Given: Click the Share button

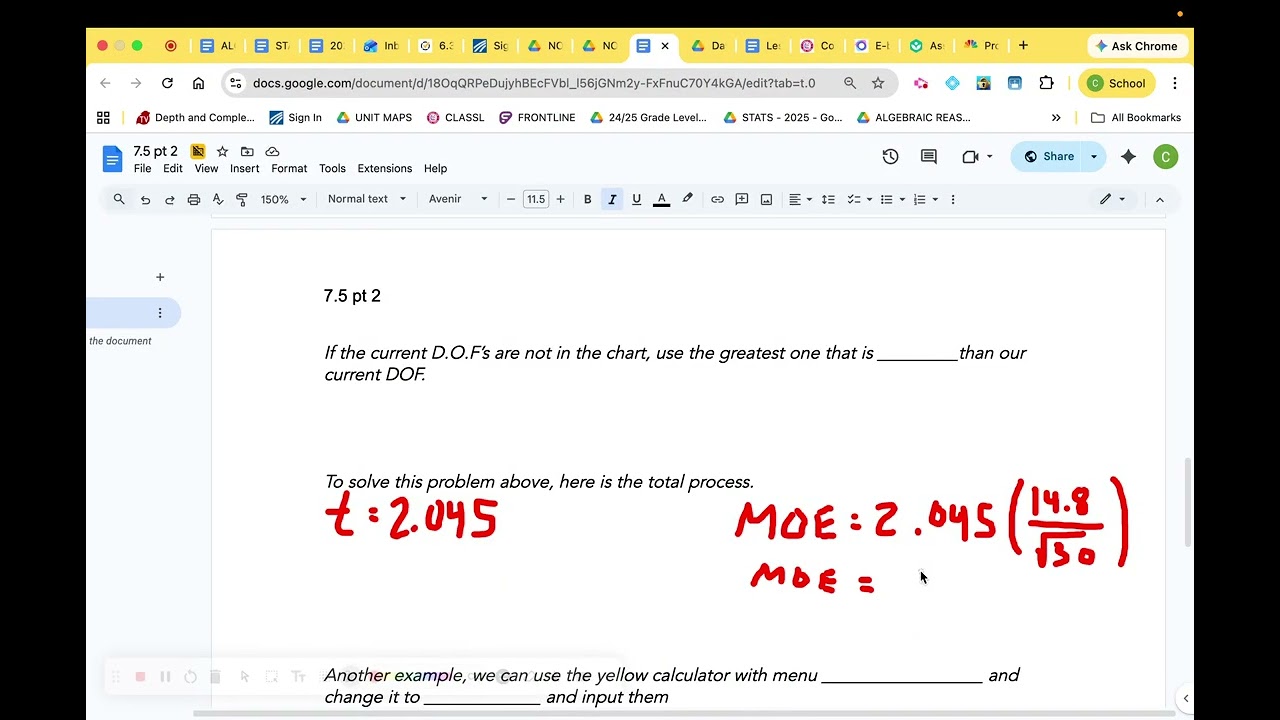Looking at the screenshot, I should 1048,157.
